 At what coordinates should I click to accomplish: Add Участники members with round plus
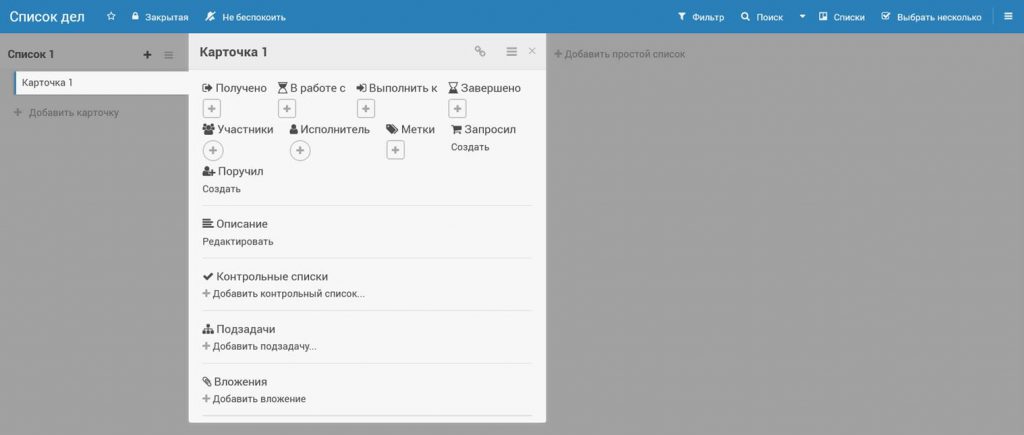pos(213,151)
